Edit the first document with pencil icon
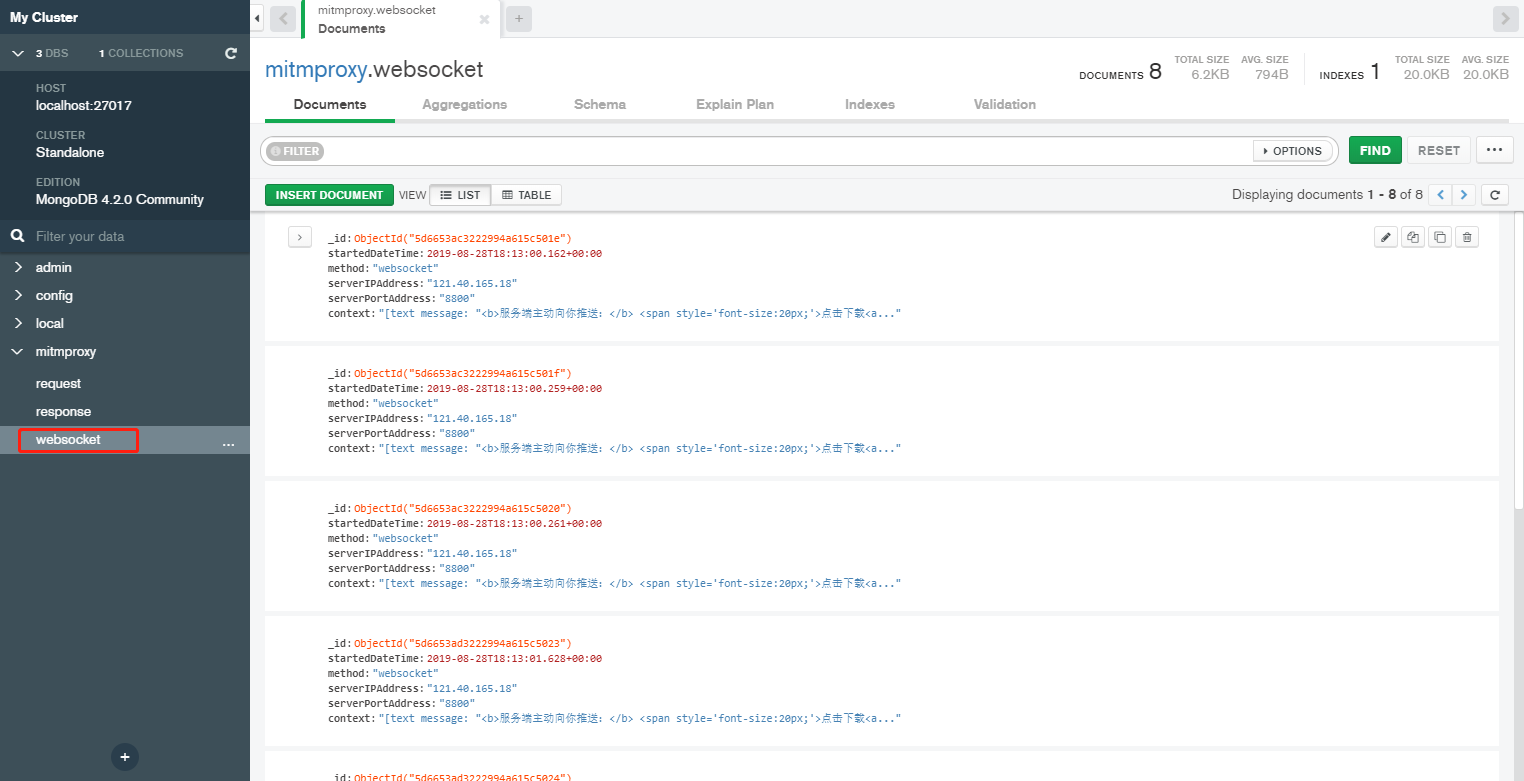1524x781 pixels. click(1385, 237)
